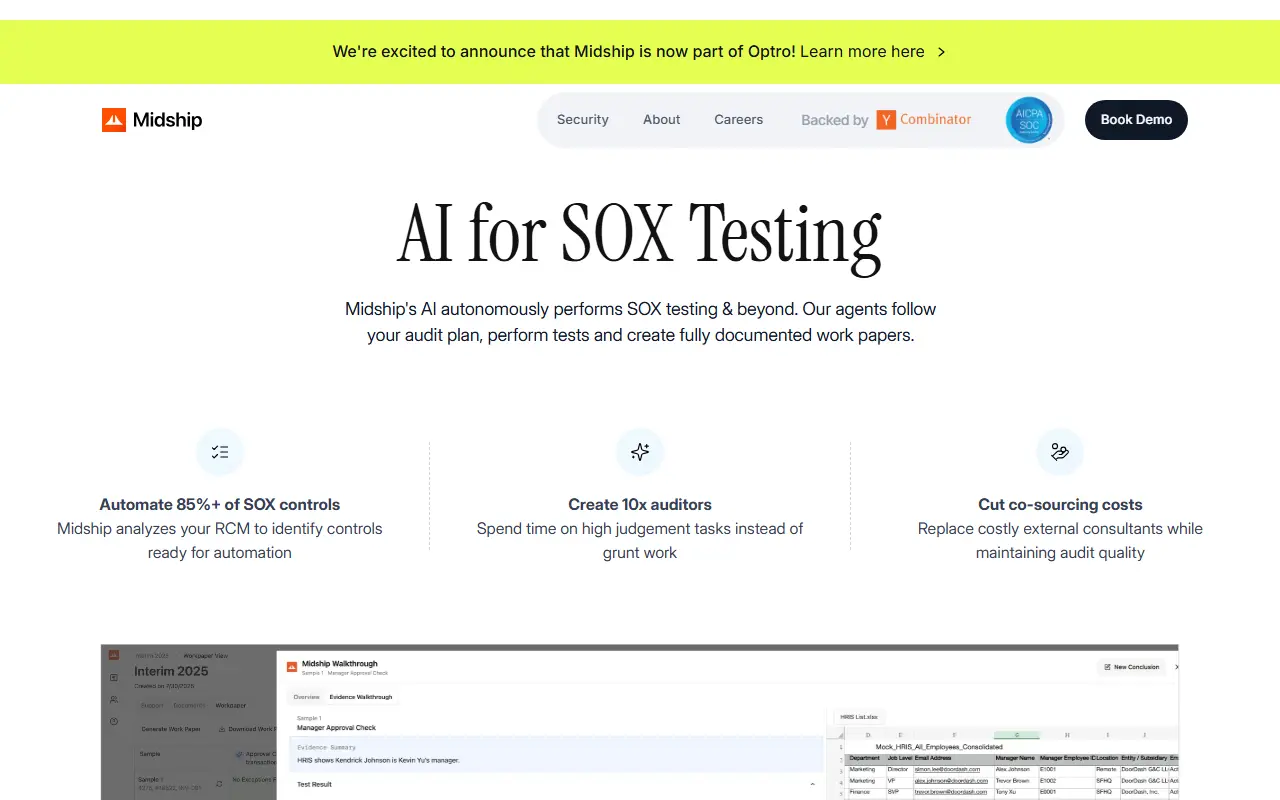Click the Mock_HRIS_All_Employees_Consolidated sheet title

(x=939, y=747)
